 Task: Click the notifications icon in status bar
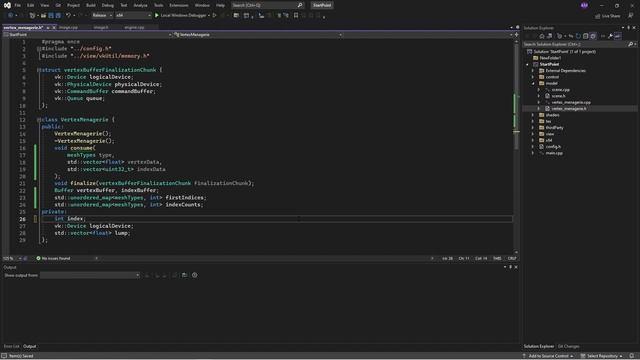coord(632,356)
